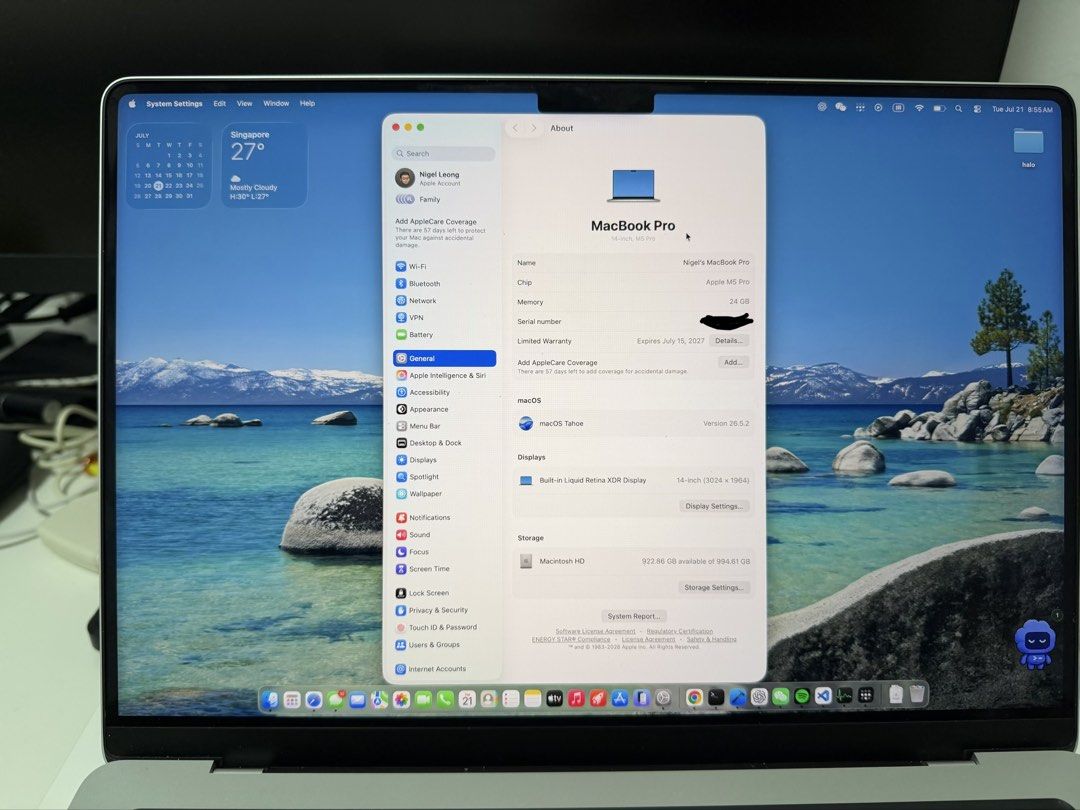Launch Spotify from the Dock
1080x810 pixels.
802,697
